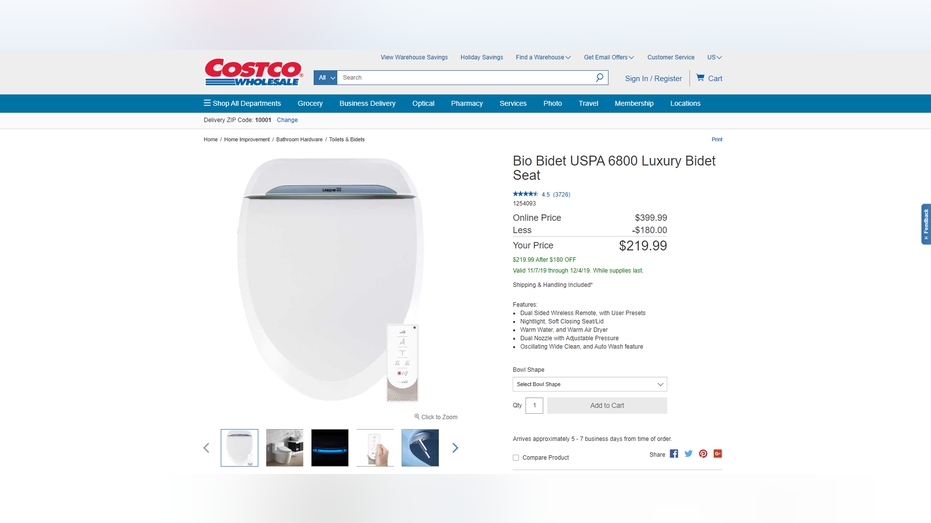The image size is (931, 523).
Task: Open the All search category dropdown
Action: coord(325,78)
